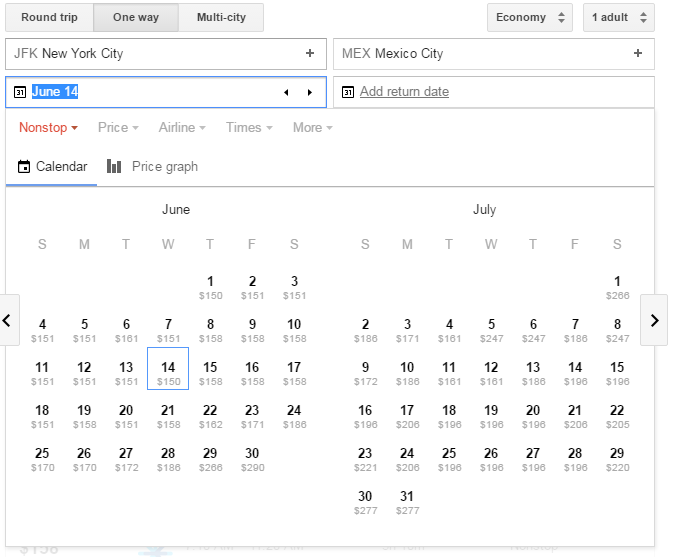Click the calendar icon beside Add return date
The width and height of the screenshot is (677, 557).
coord(348,92)
